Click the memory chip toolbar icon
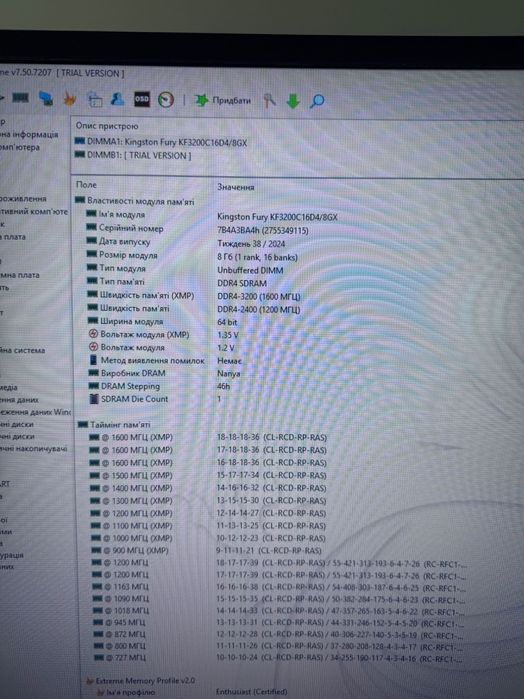524x699 pixels. (x=20, y=98)
